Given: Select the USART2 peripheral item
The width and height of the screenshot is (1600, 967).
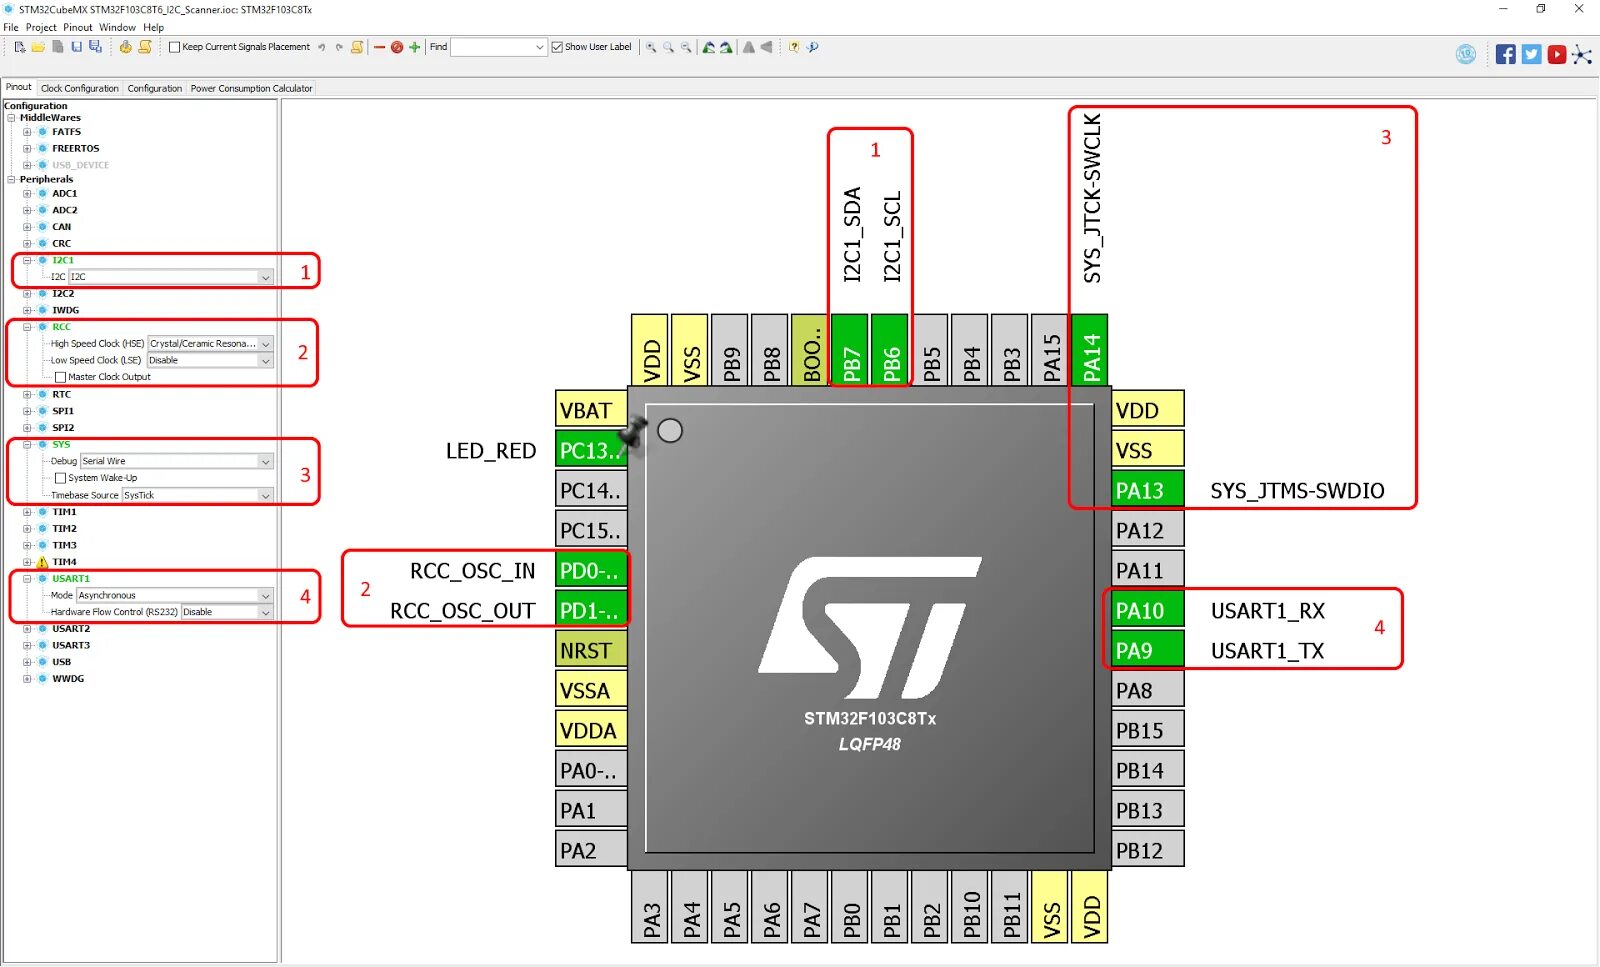Looking at the screenshot, I should (71, 629).
